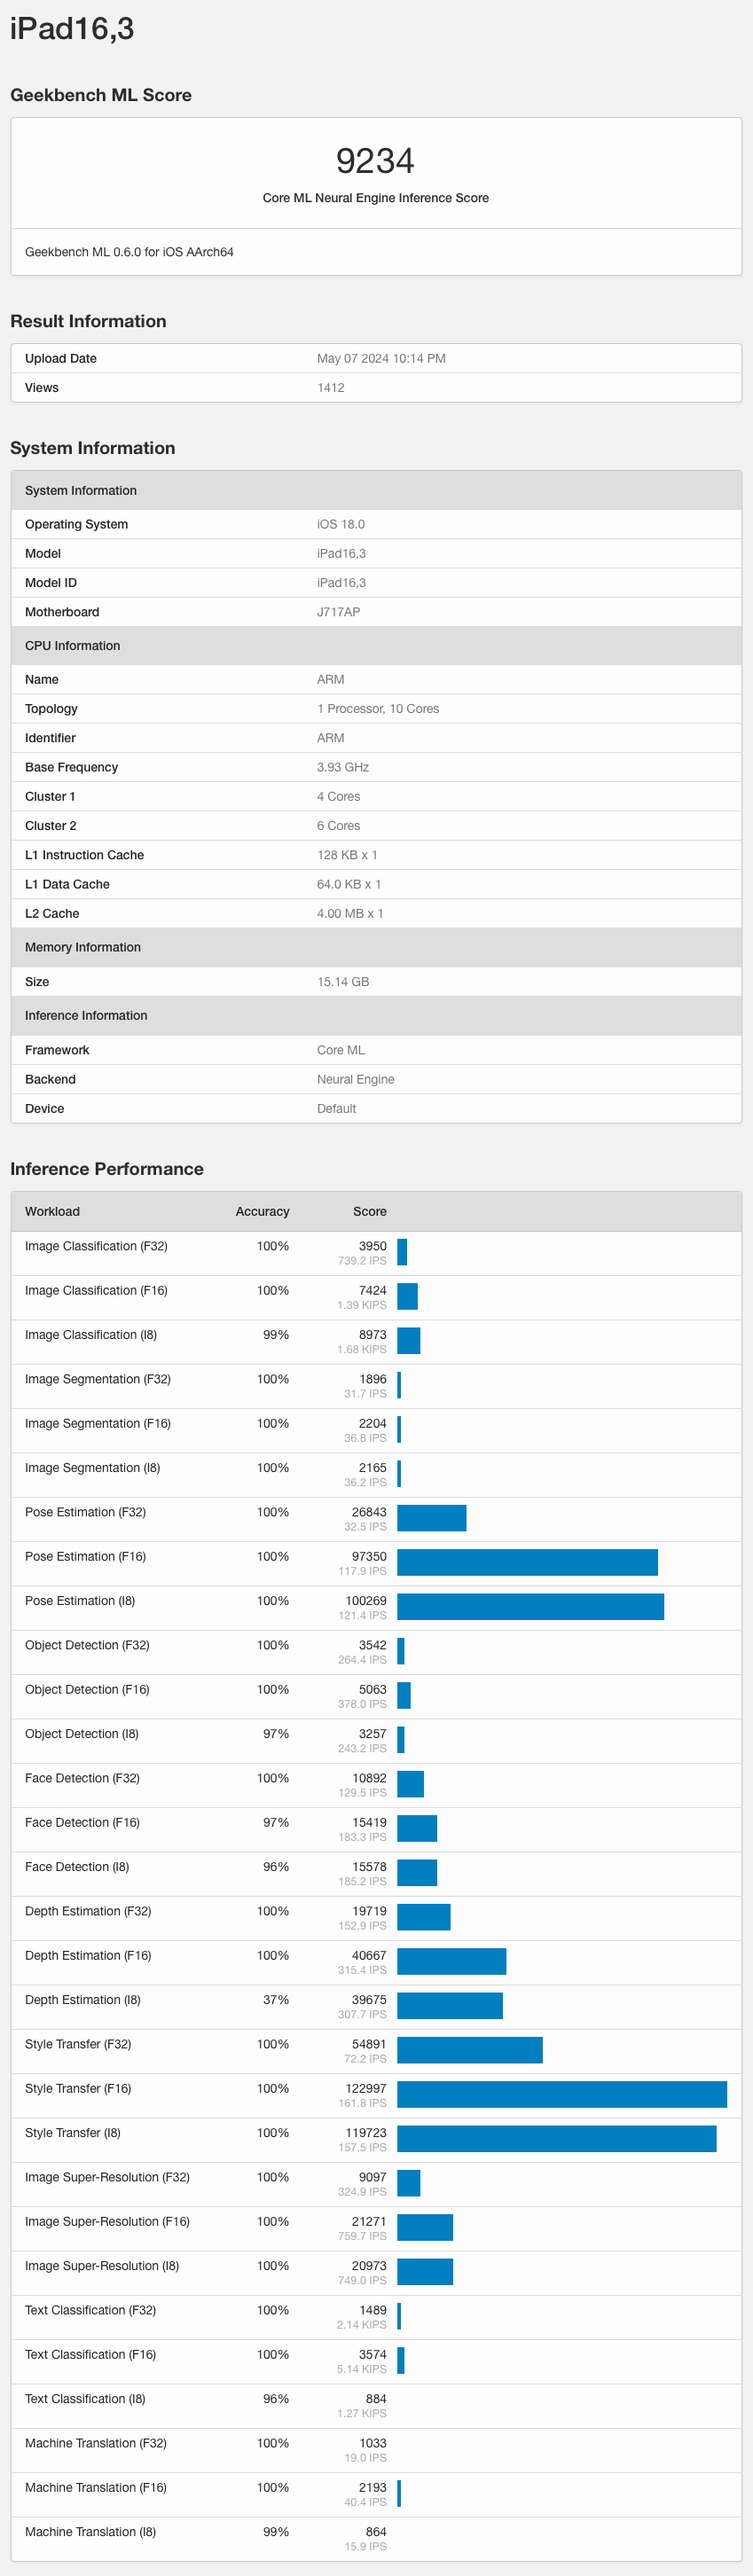Click the Views count 1412
Viewport: 753px width, 2576px height.
(x=330, y=388)
